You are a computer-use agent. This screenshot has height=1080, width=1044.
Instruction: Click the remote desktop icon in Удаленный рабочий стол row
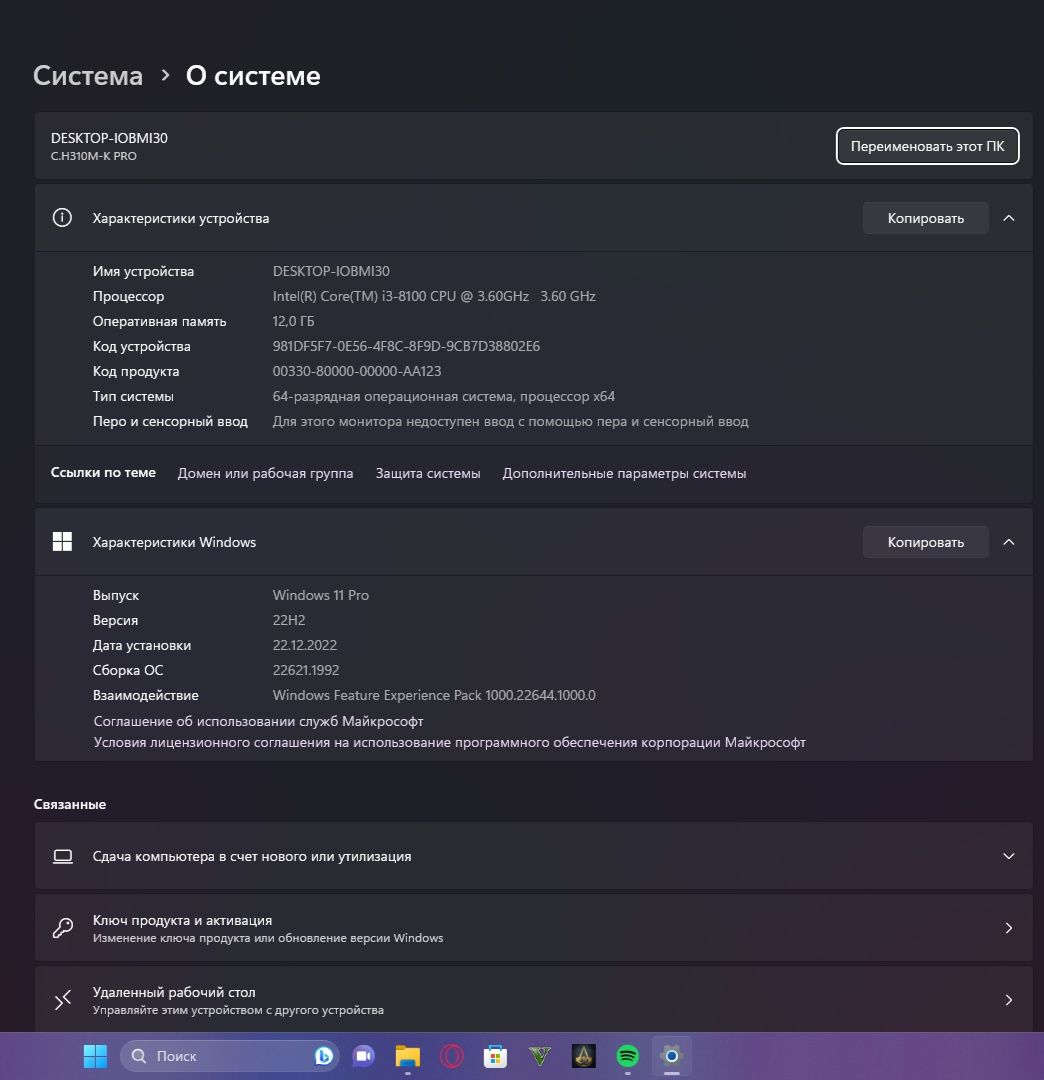63,999
